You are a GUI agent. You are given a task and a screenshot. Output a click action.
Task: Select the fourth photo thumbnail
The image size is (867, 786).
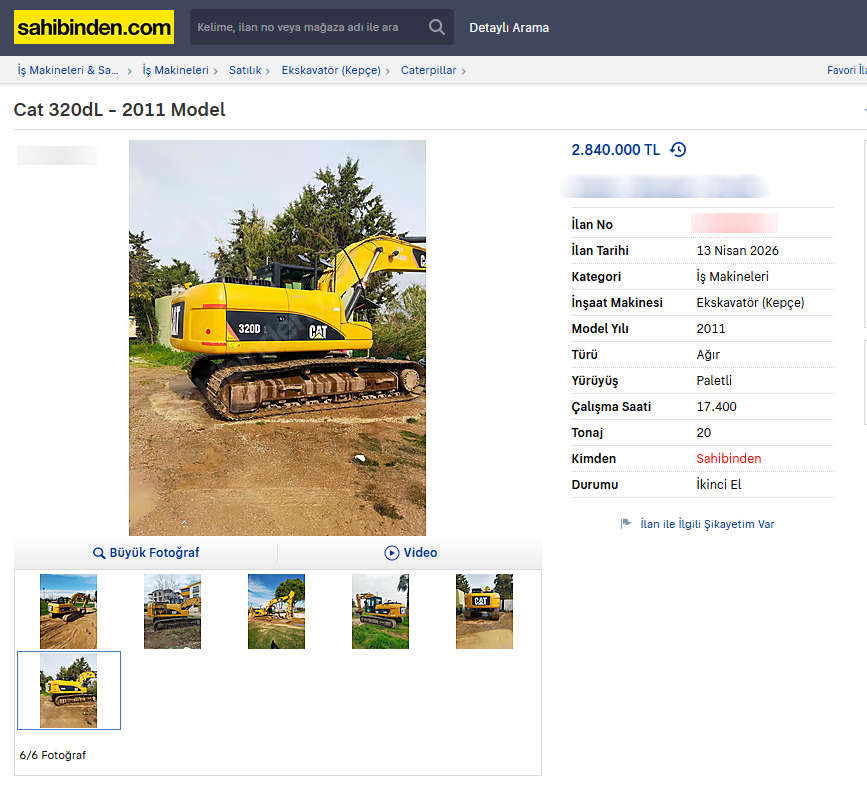pos(380,611)
